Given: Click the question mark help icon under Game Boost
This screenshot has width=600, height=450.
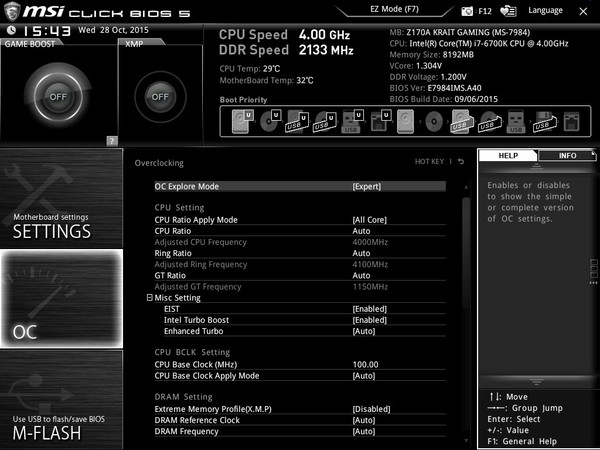Looking at the screenshot, I should click(112, 141).
